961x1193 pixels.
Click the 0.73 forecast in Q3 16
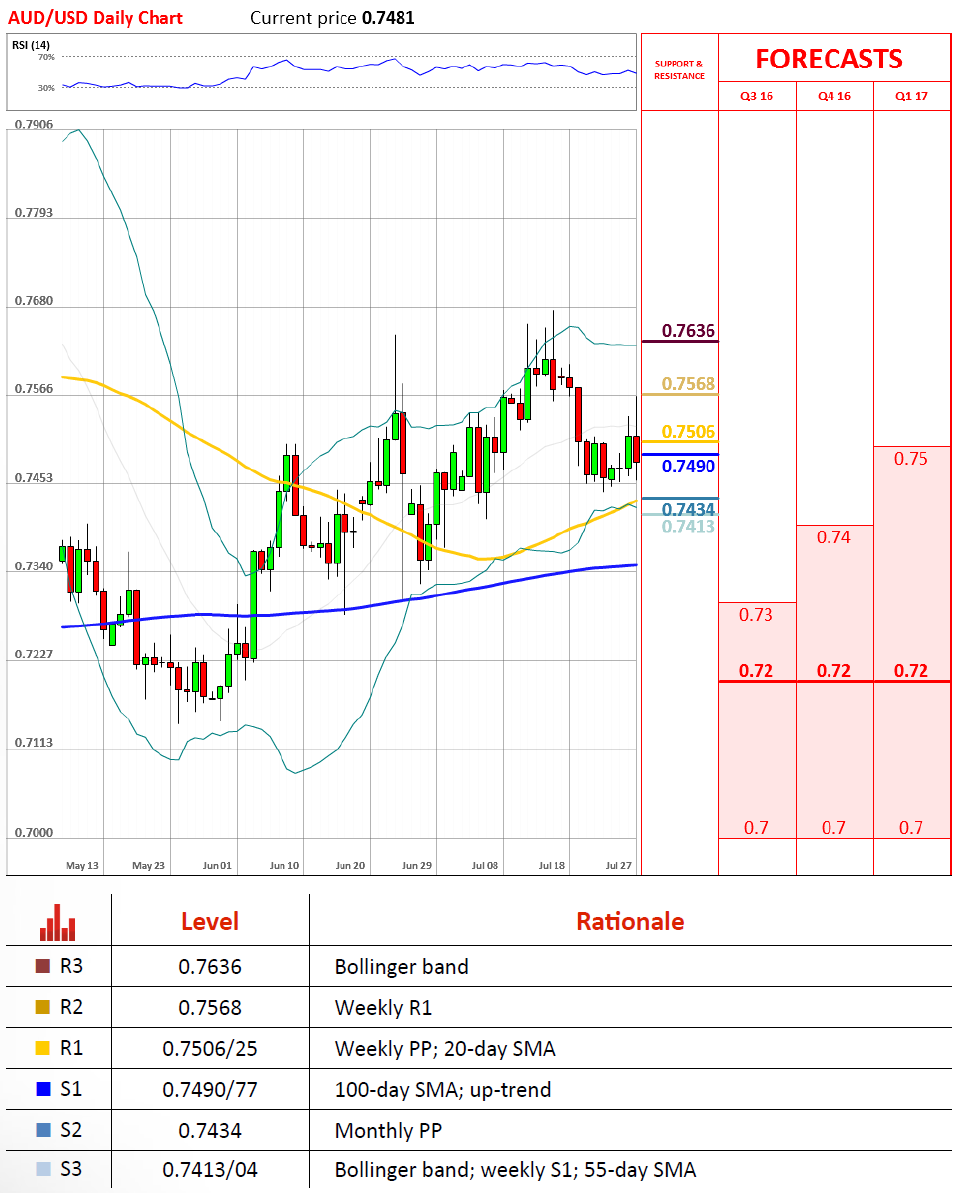pyautogui.click(x=756, y=615)
